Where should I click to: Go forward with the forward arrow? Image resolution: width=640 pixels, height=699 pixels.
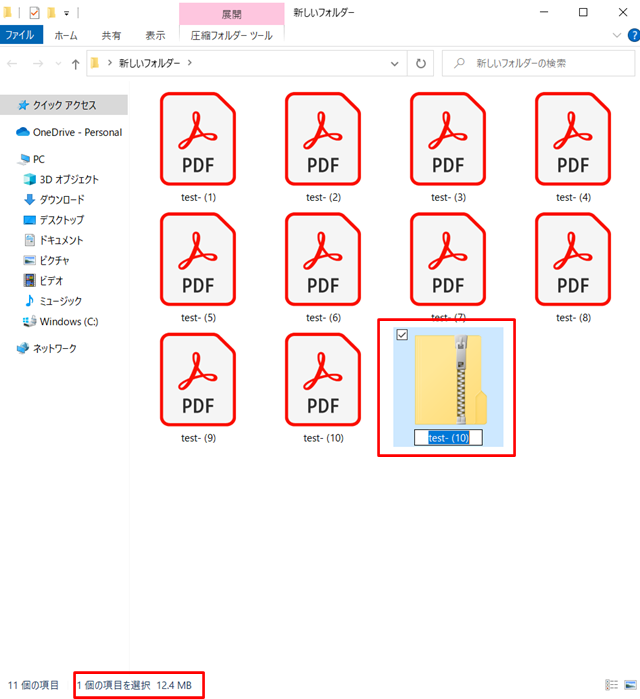point(38,64)
